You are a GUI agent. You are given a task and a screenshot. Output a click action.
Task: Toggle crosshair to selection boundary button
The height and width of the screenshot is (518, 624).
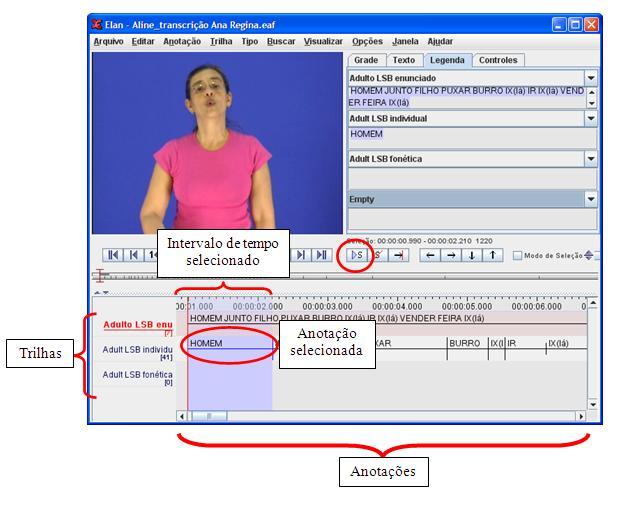pyautogui.click(x=398, y=255)
